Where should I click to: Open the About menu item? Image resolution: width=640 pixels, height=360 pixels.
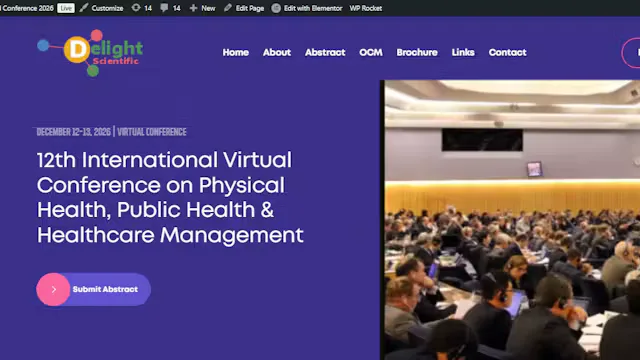click(277, 53)
